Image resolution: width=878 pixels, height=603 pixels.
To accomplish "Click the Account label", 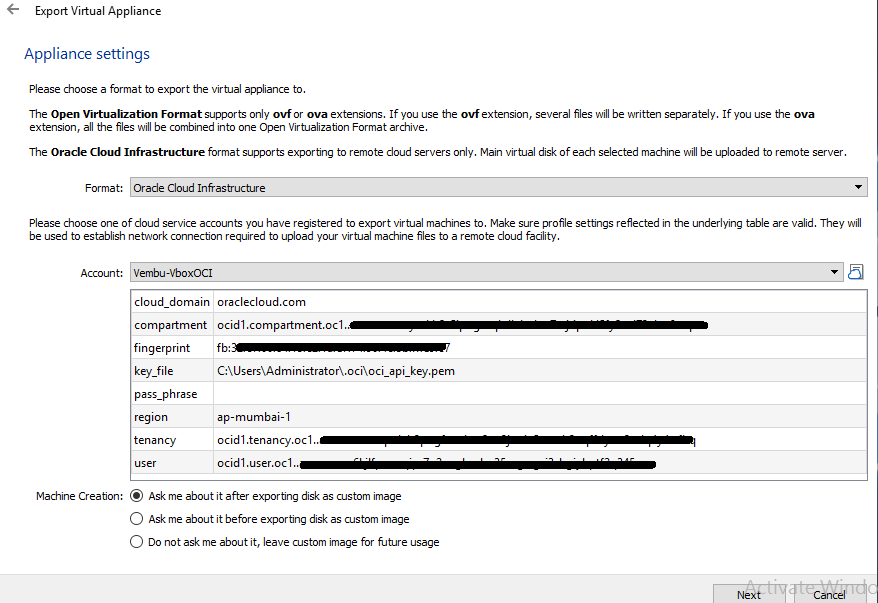I will (x=101, y=273).
